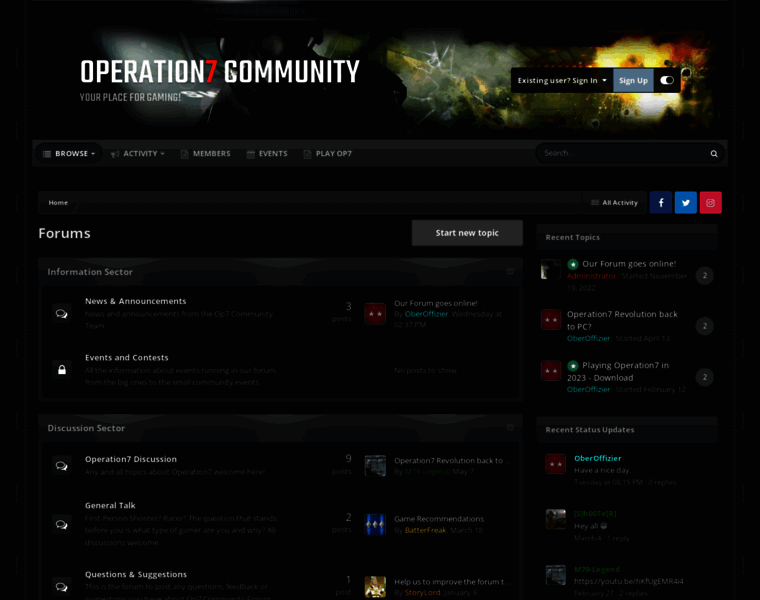Open OberOffizier avatar in News row
The height and width of the screenshot is (600, 760).
tap(375, 314)
